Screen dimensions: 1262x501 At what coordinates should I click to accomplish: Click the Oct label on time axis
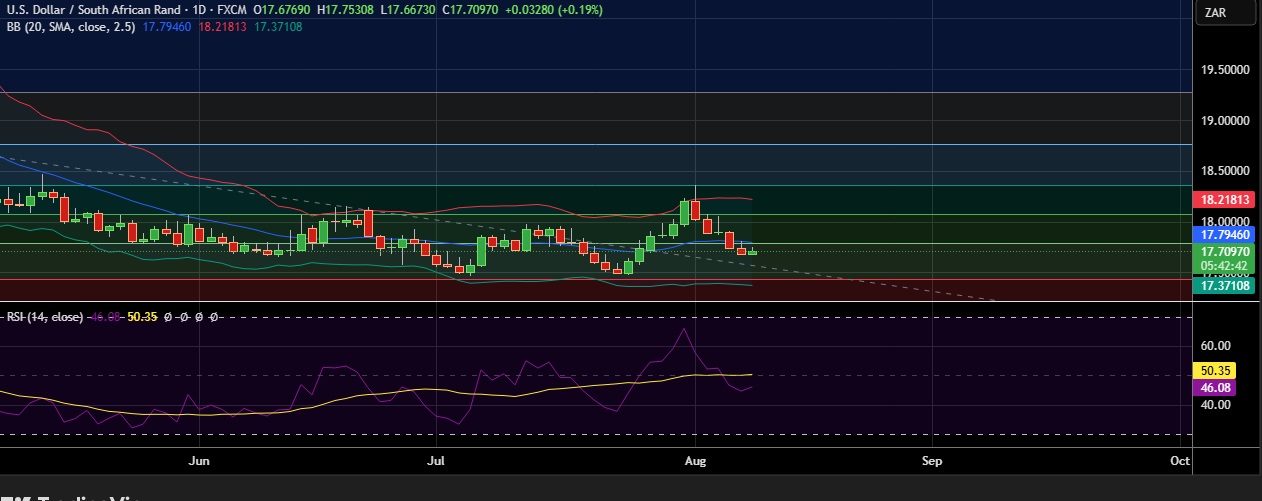click(x=1179, y=461)
